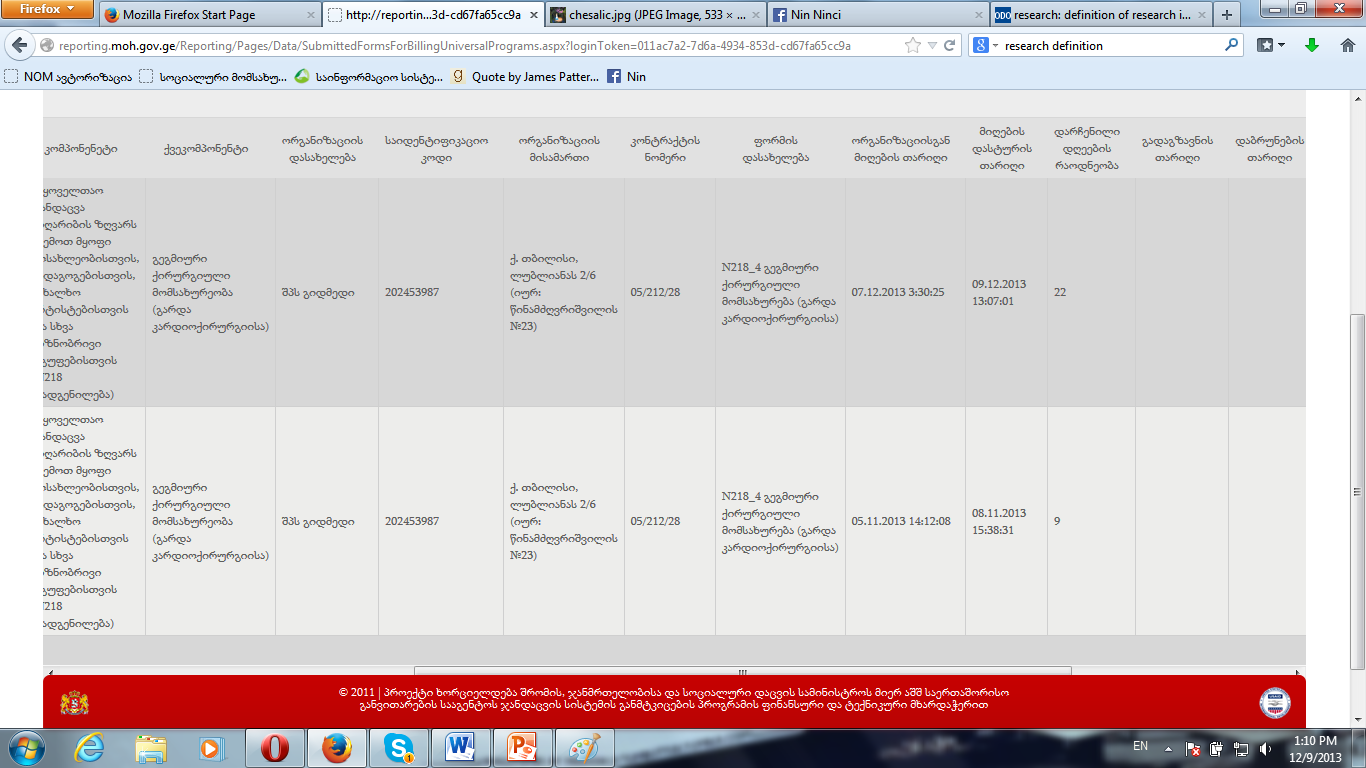Show URL history dropdown arrow in address bar
1366x768 pixels.
tap(933, 46)
